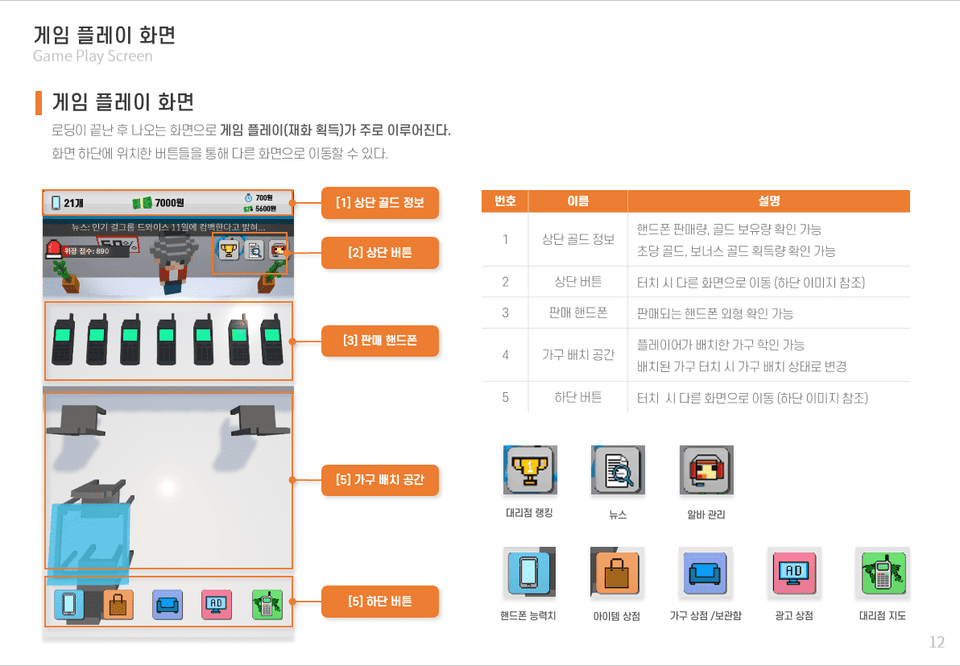
Task: Click the large 아이템 상점 bag icon
Action: [617, 572]
